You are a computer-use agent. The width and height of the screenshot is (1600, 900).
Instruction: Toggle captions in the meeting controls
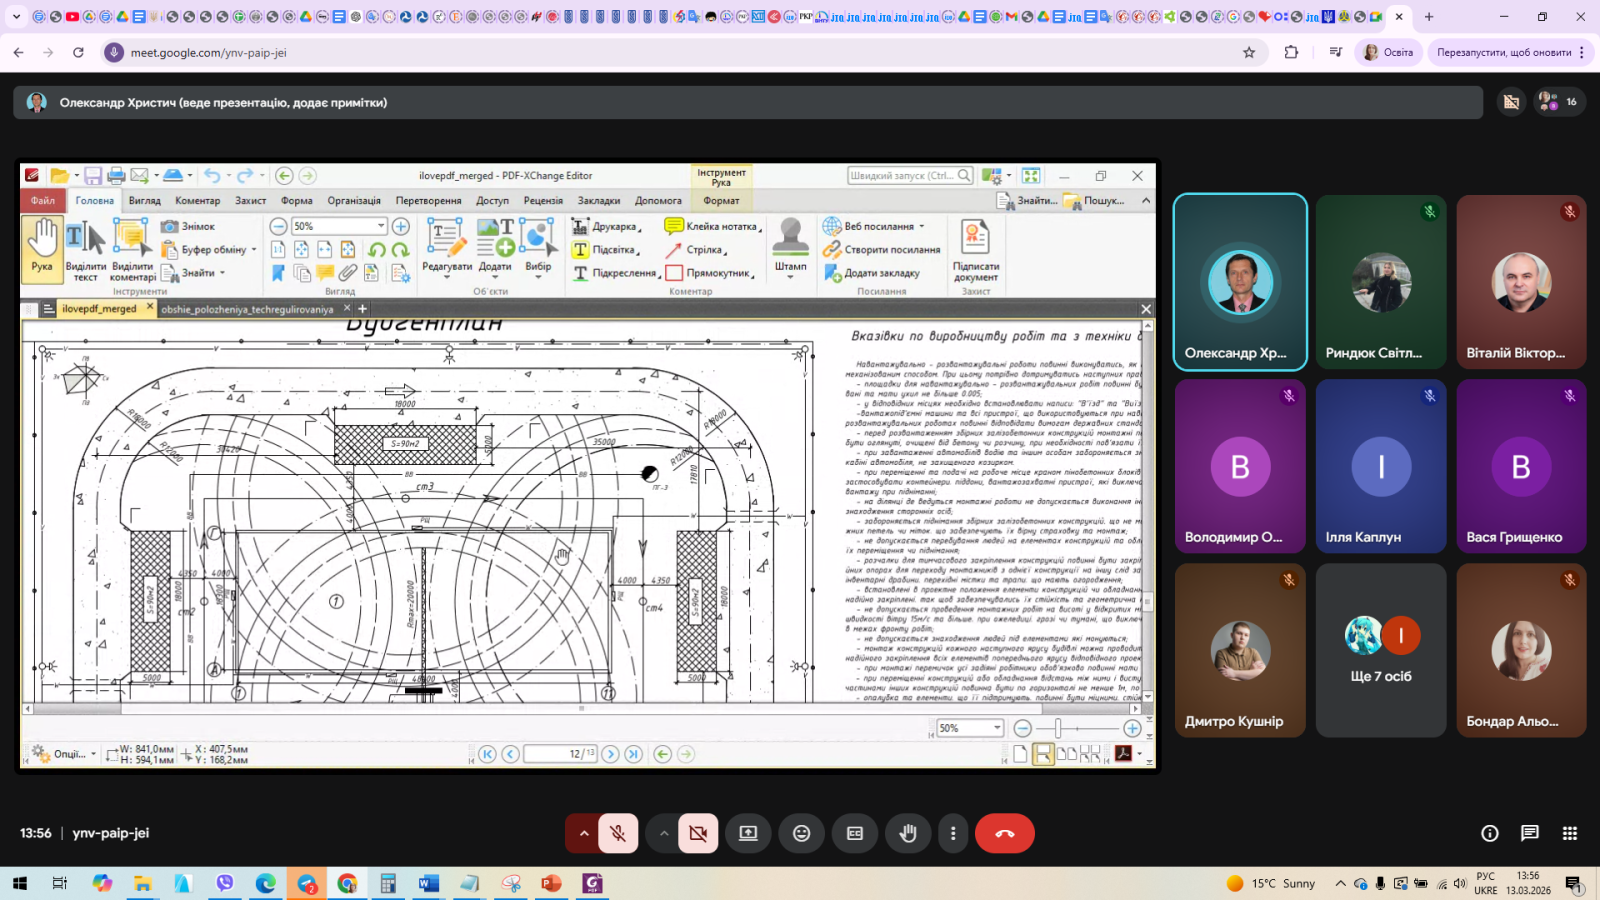[x=855, y=833]
